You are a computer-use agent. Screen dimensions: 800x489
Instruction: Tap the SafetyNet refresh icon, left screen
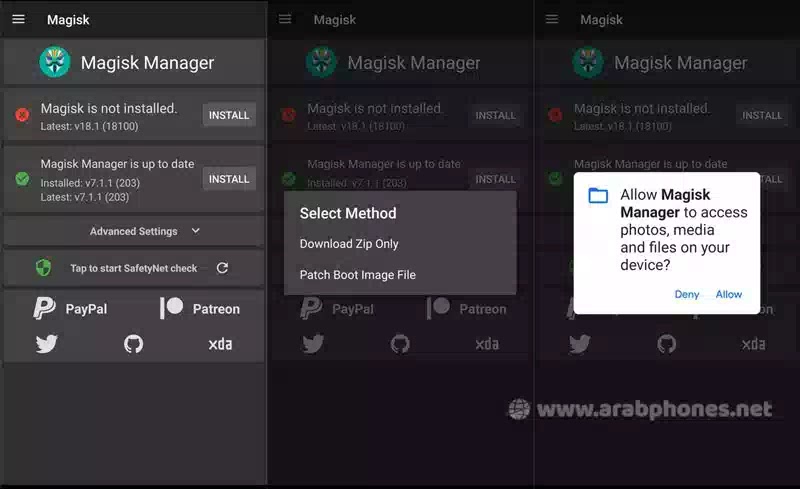click(x=222, y=268)
